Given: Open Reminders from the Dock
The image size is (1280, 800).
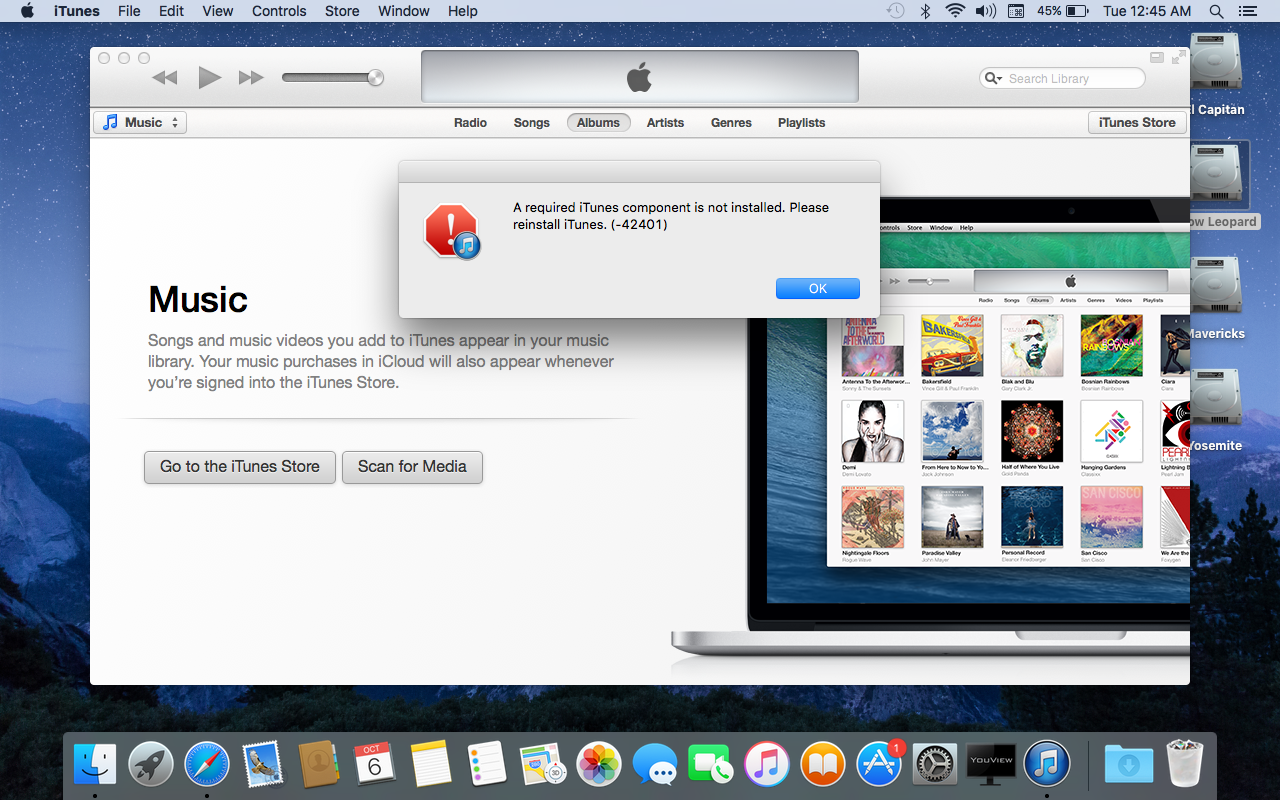Looking at the screenshot, I should click(487, 765).
